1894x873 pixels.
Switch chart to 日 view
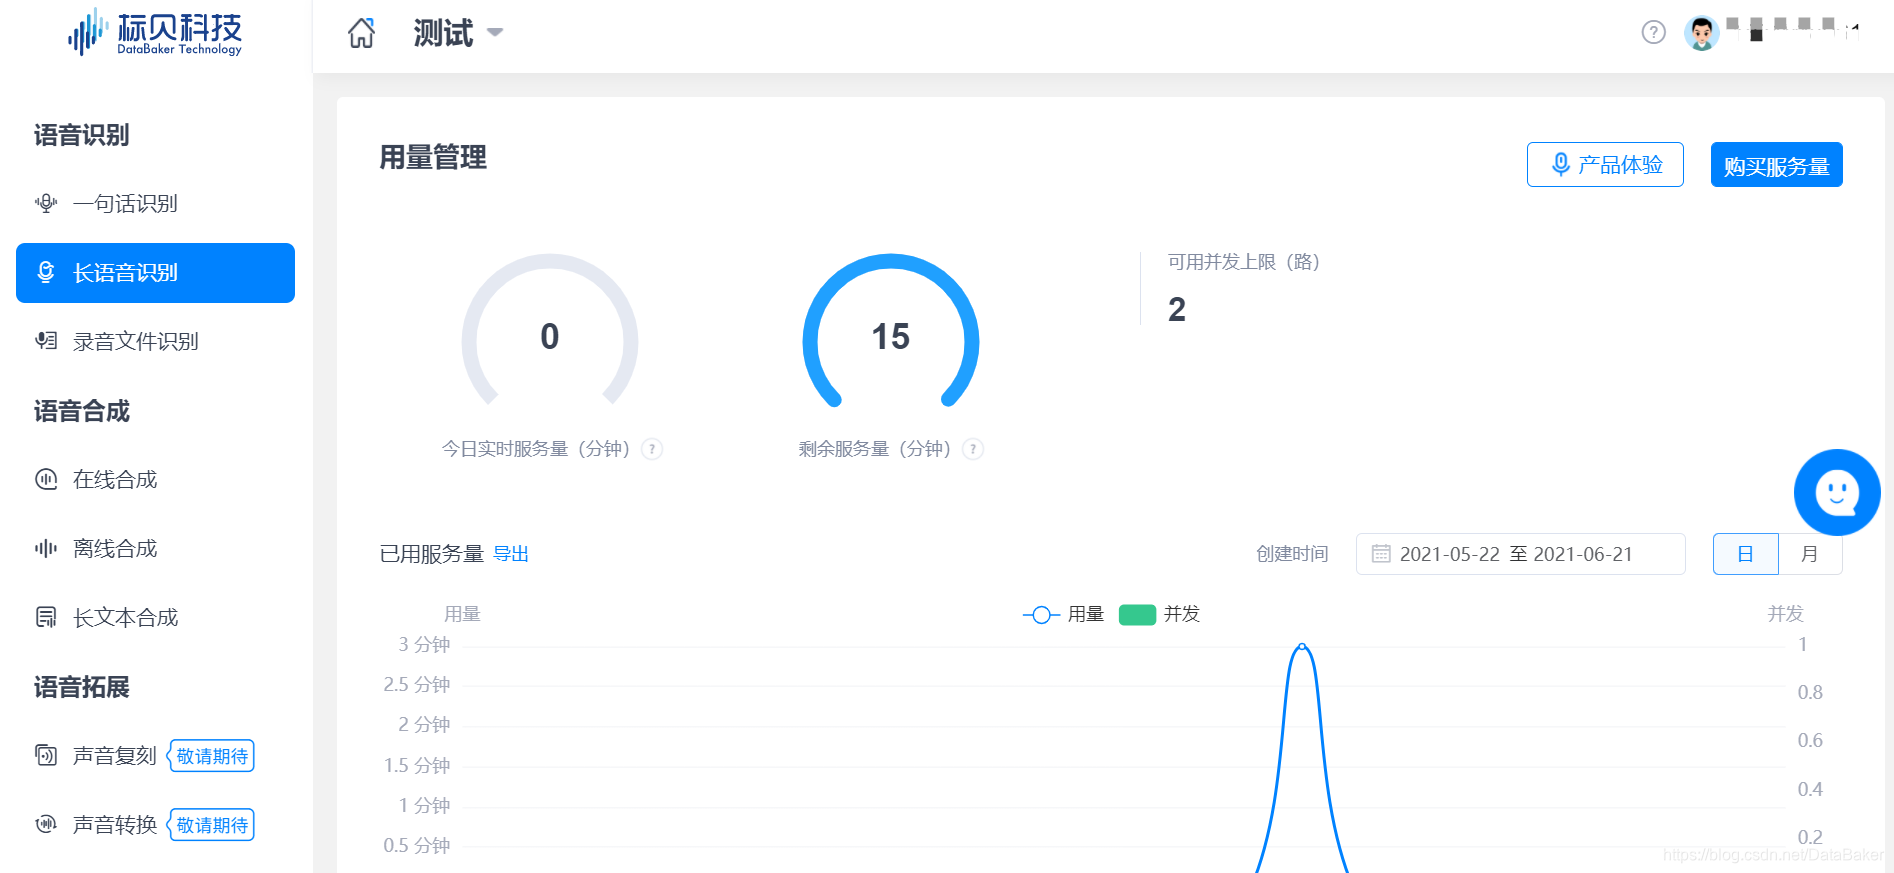1745,554
